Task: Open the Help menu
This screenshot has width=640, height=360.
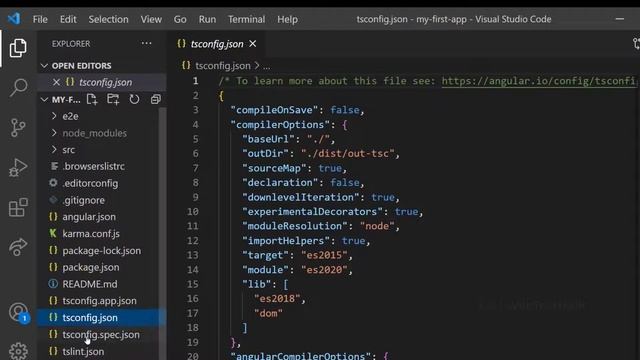Action: pos(287,19)
